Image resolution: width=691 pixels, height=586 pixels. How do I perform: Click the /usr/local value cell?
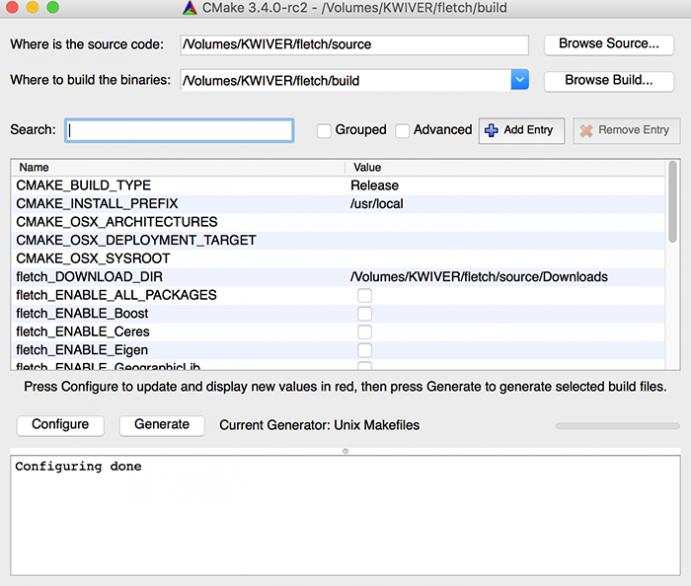pyautogui.click(x=377, y=204)
